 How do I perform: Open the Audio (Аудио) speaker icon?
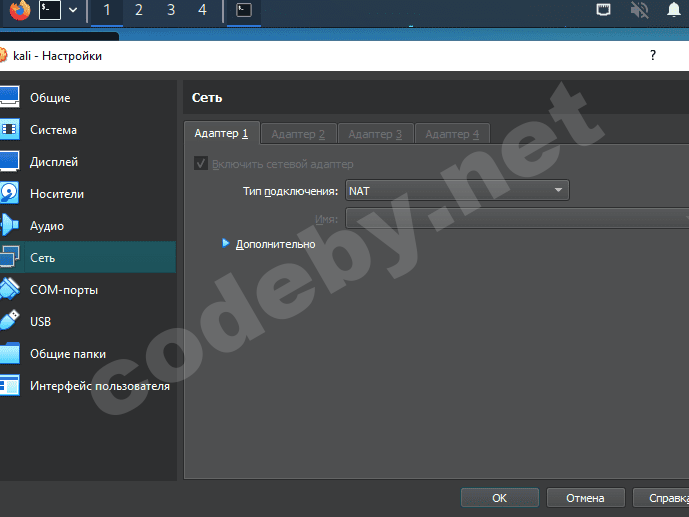[9, 225]
